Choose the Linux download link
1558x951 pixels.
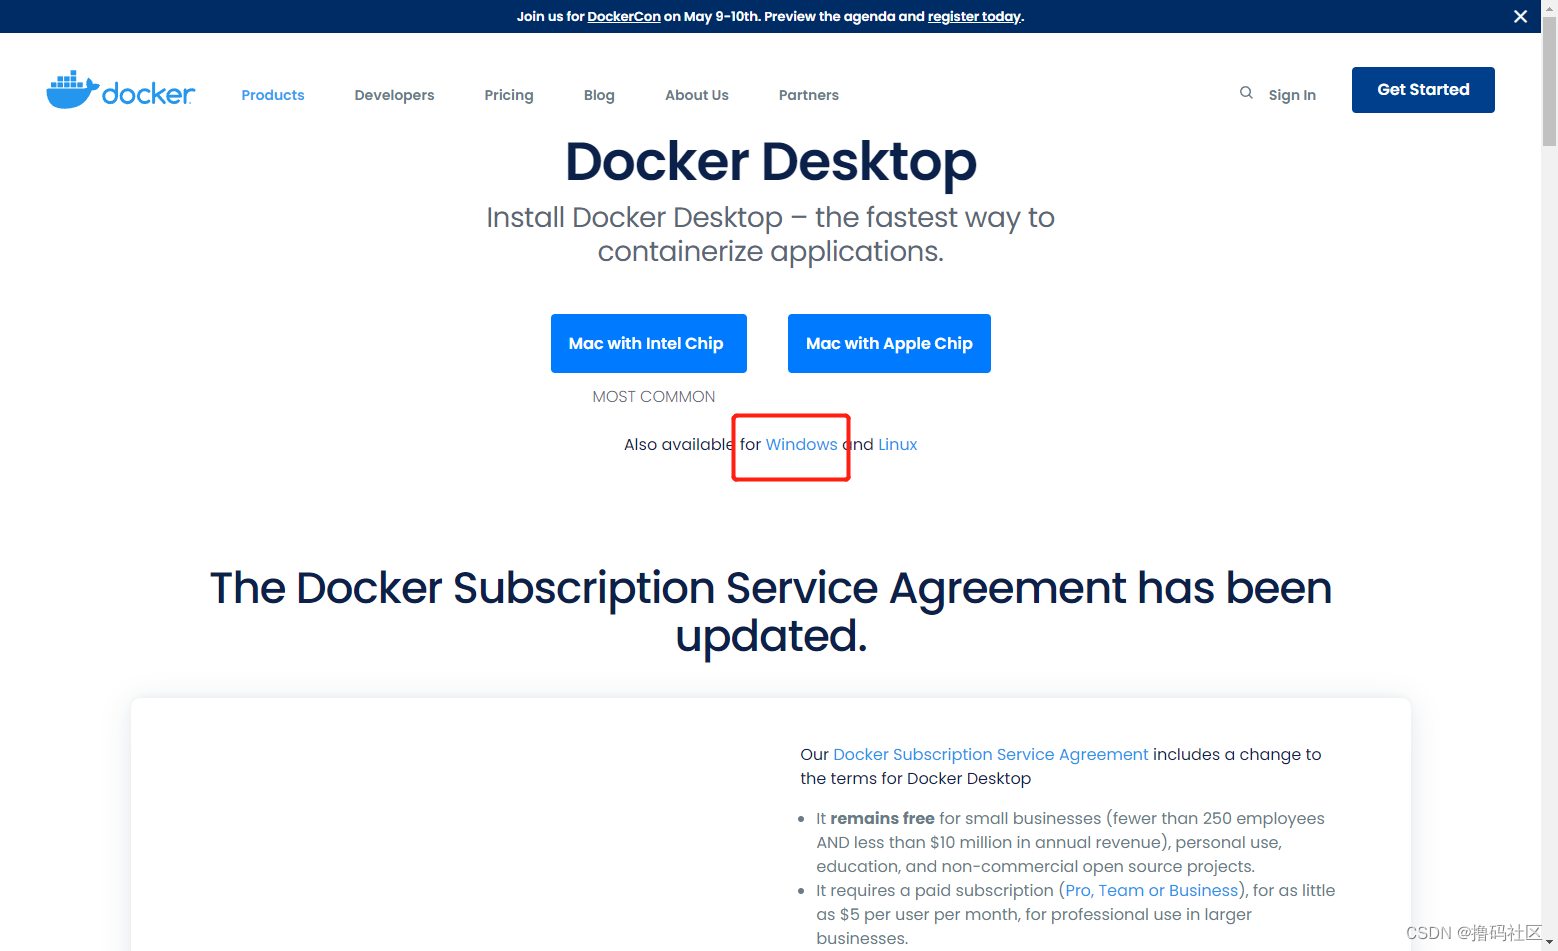(898, 444)
